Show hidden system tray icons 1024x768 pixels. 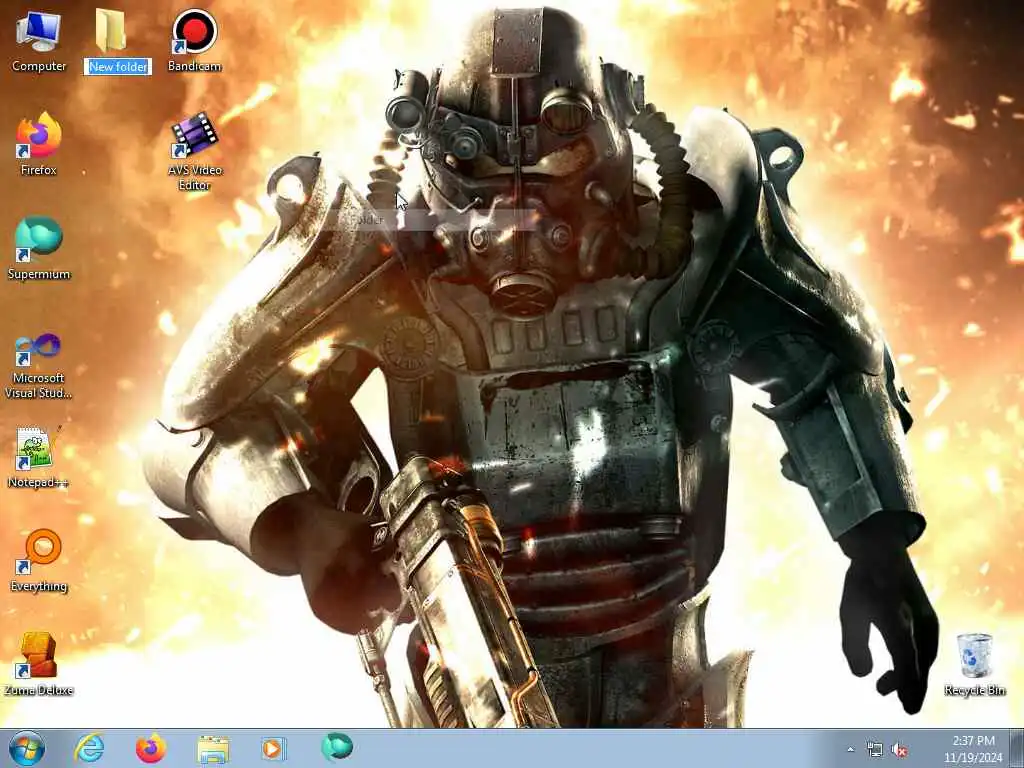click(x=850, y=749)
